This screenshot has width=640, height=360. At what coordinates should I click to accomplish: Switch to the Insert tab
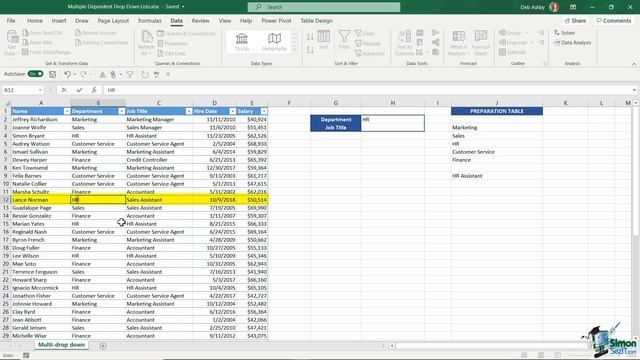(59, 20)
